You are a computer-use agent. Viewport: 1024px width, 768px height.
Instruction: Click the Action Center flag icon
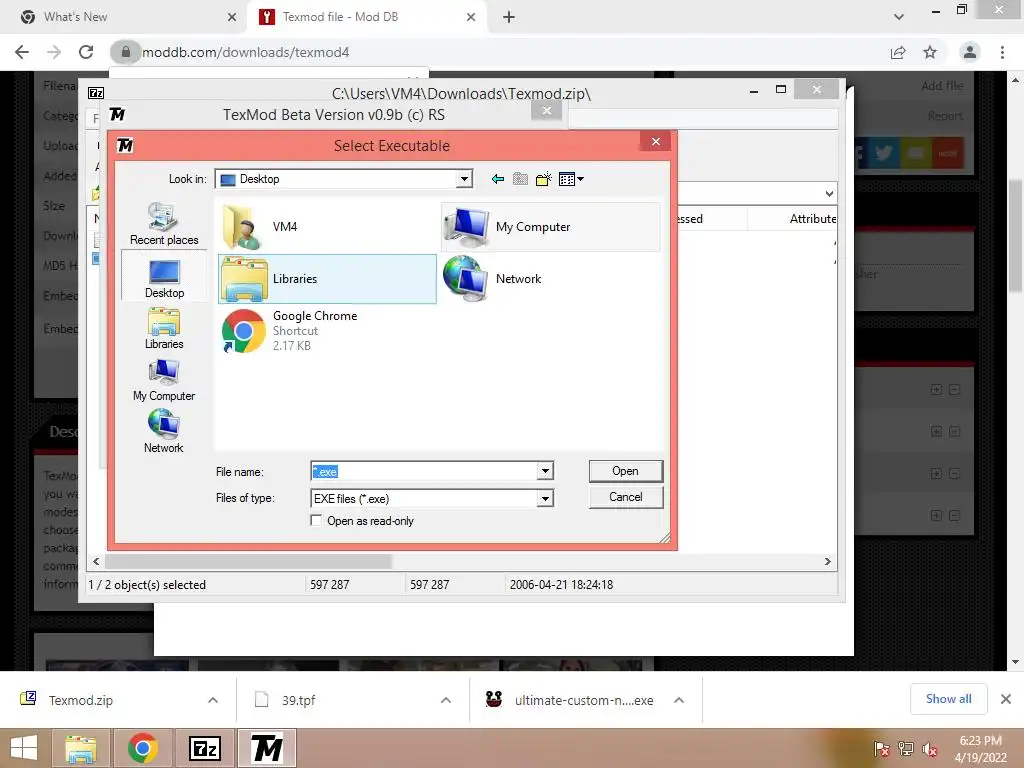point(881,749)
